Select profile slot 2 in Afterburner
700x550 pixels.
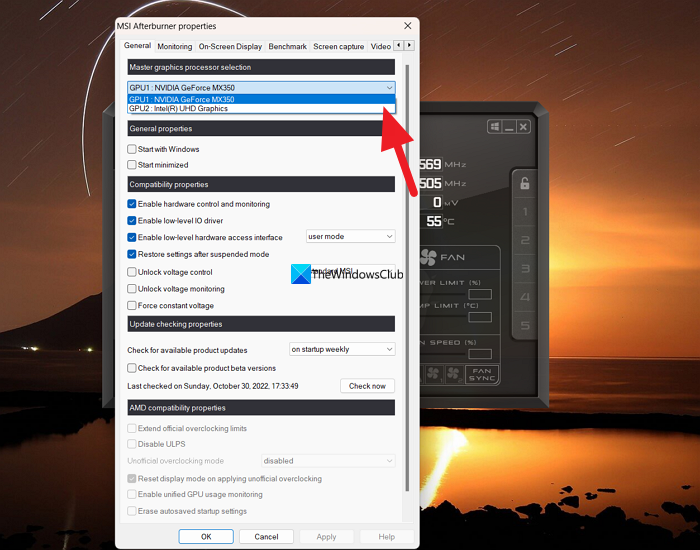525,240
